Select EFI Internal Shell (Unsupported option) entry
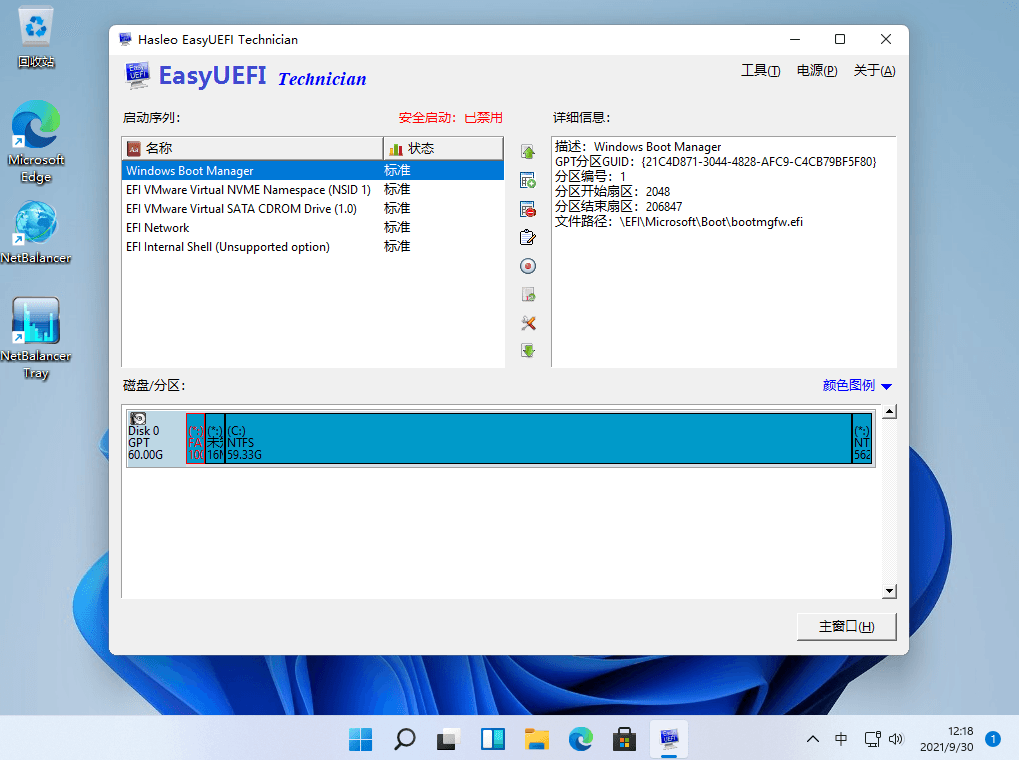The height and width of the screenshot is (760, 1019). (x=313, y=246)
